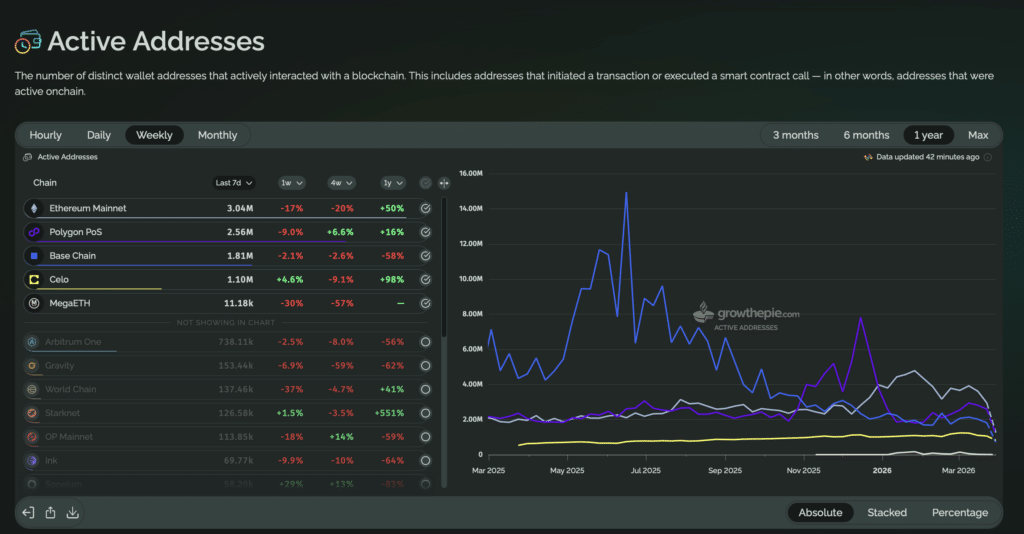Click the Celo chain logo
This screenshot has height=534, width=1024.
click(34, 279)
